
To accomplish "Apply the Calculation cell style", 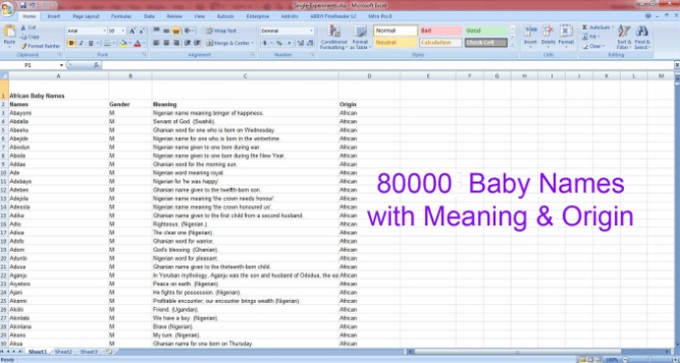I will [441, 43].
